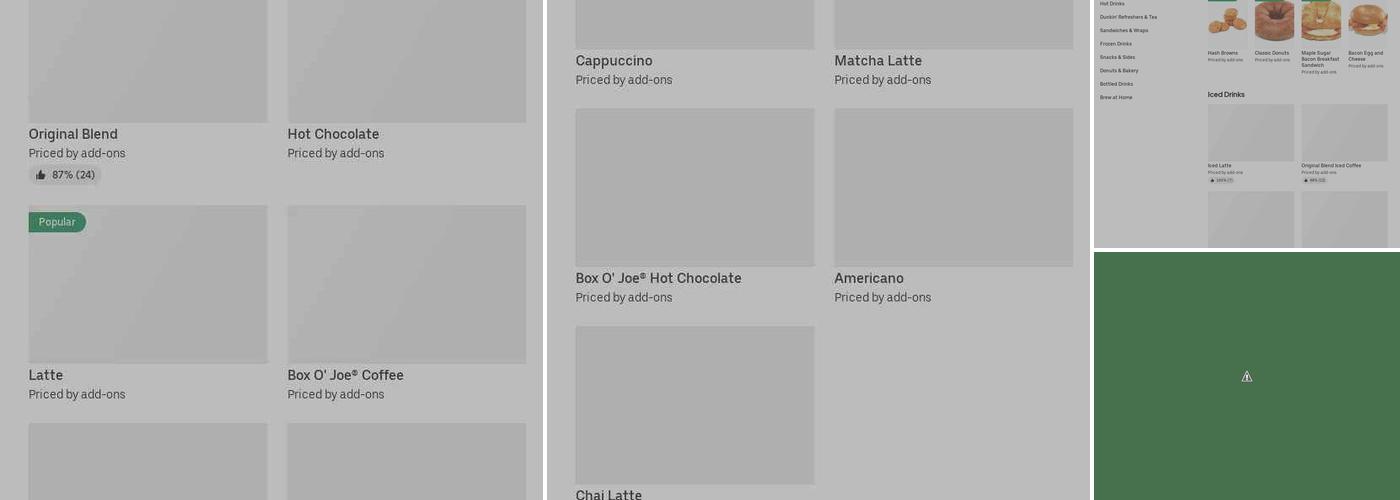1400x500 pixels.
Task: Click the thumbs-up rating on Original Blend
Action: [65, 175]
